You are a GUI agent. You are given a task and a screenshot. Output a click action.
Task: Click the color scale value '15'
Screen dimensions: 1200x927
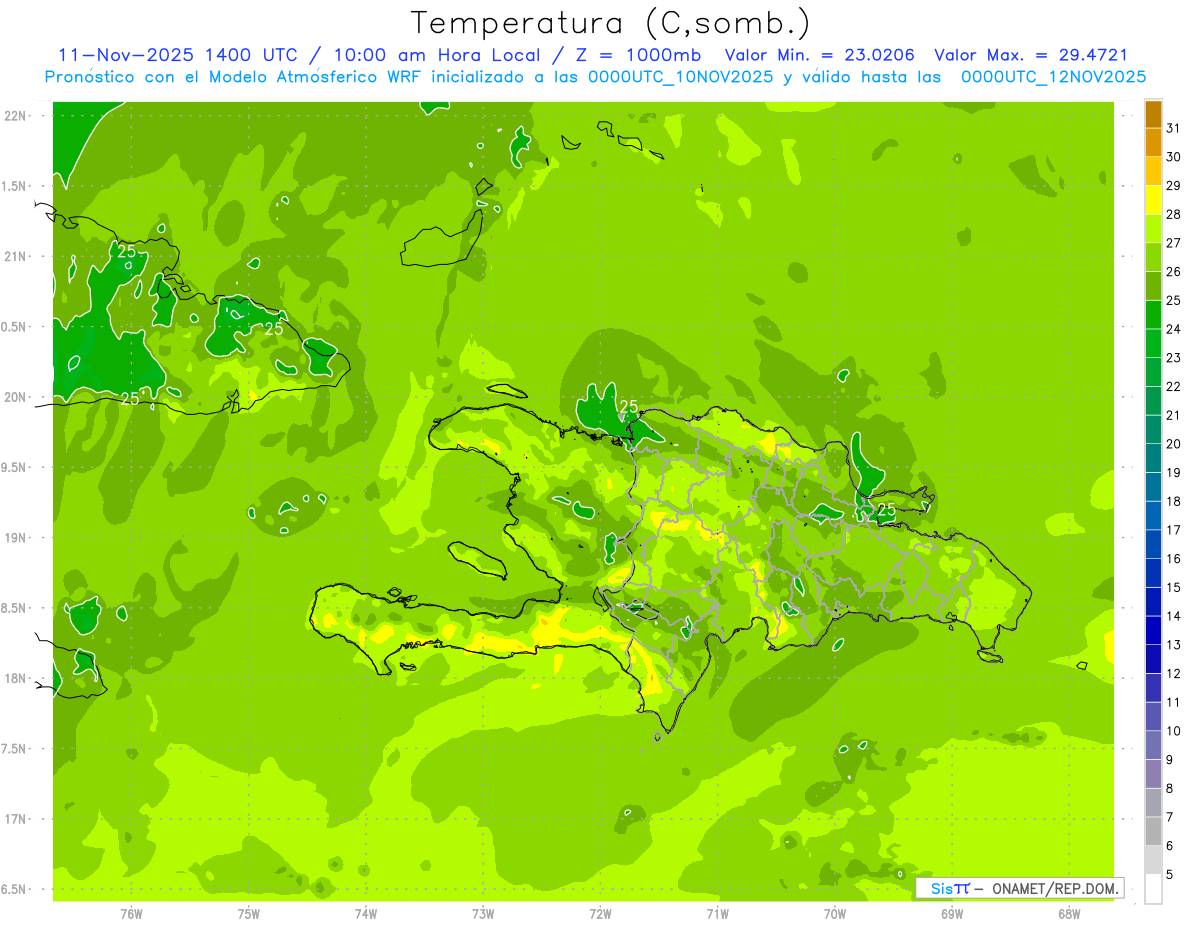(1174, 588)
